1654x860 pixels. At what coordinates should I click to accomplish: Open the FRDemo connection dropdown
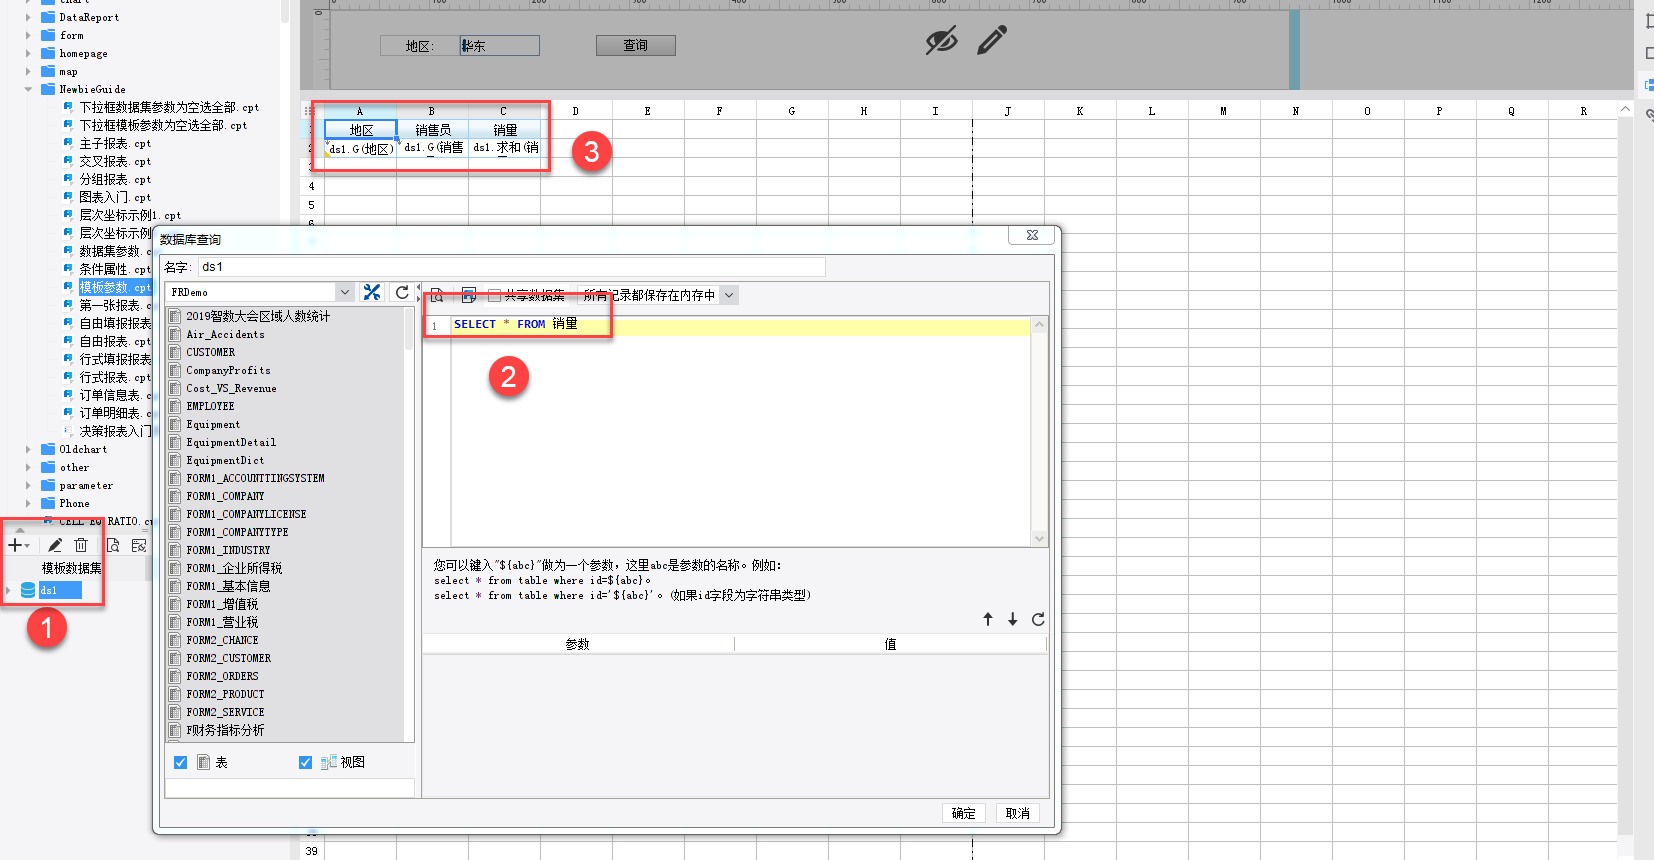click(x=345, y=292)
